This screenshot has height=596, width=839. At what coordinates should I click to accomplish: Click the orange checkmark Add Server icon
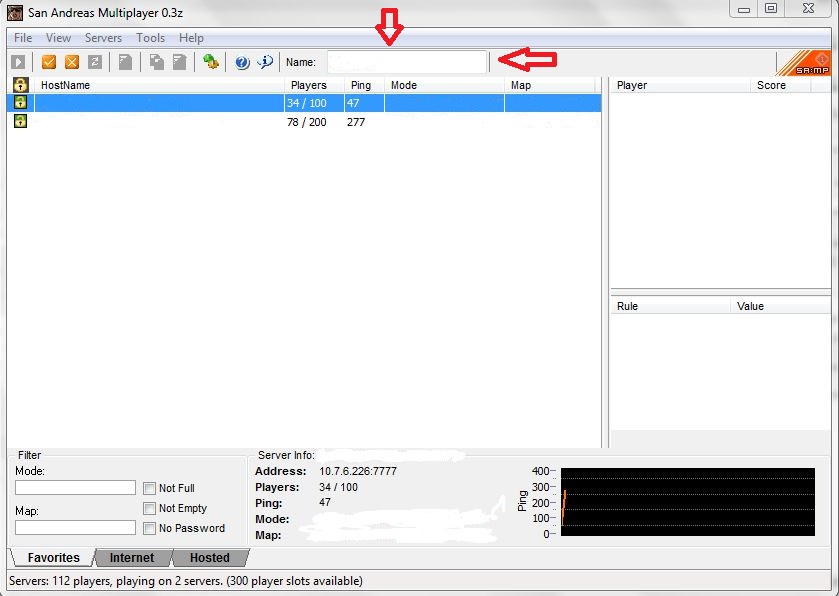point(49,62)
